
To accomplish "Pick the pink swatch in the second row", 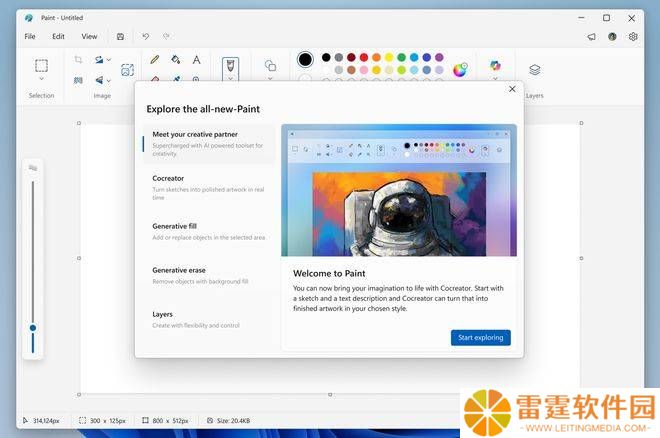I will 364,69.
